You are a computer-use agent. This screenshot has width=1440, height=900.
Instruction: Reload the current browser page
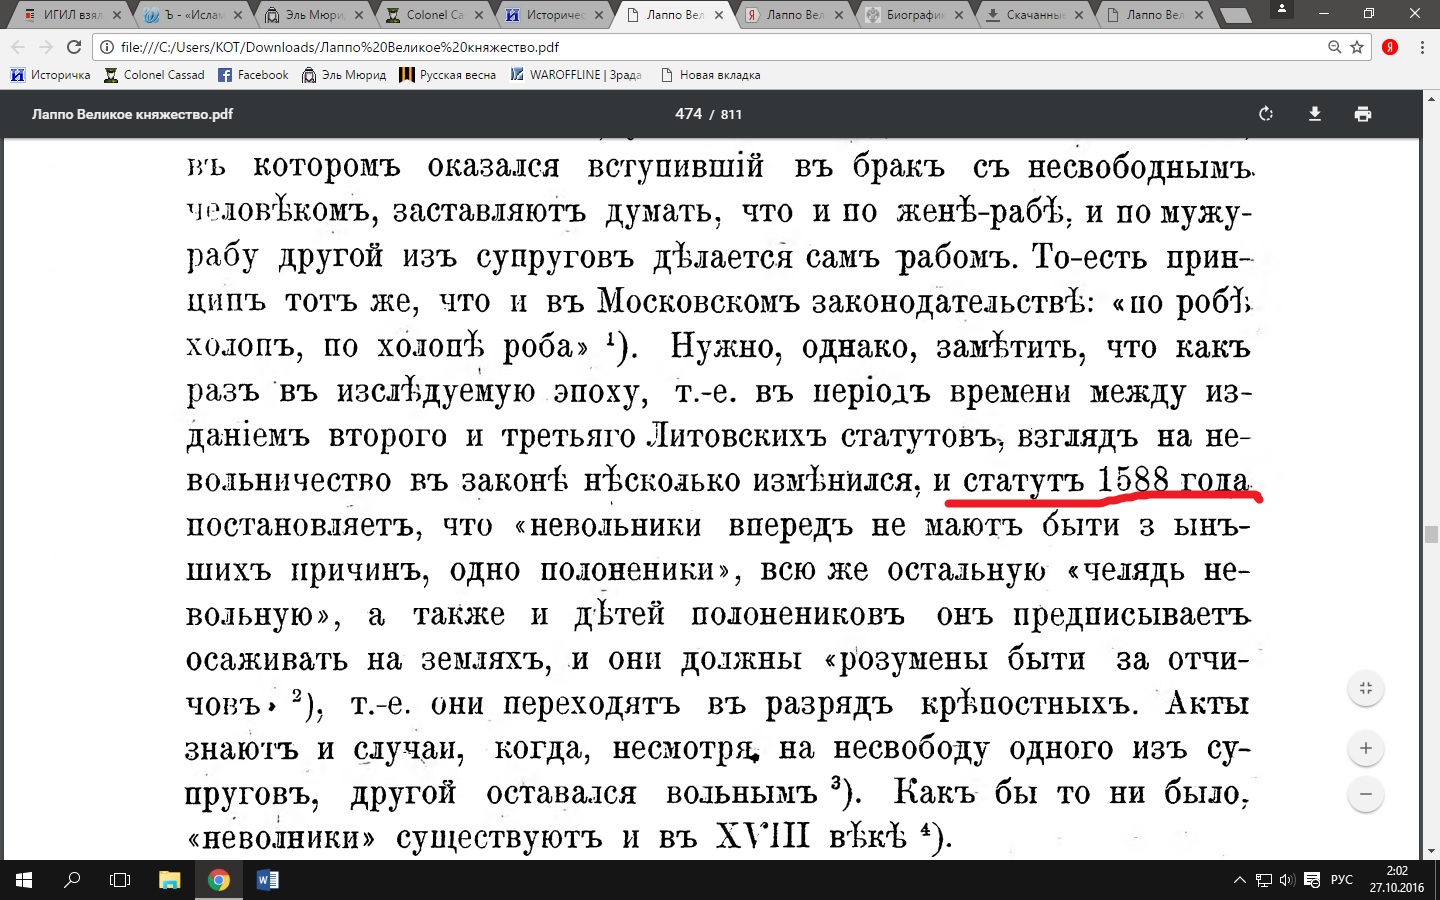coord(74,47)
